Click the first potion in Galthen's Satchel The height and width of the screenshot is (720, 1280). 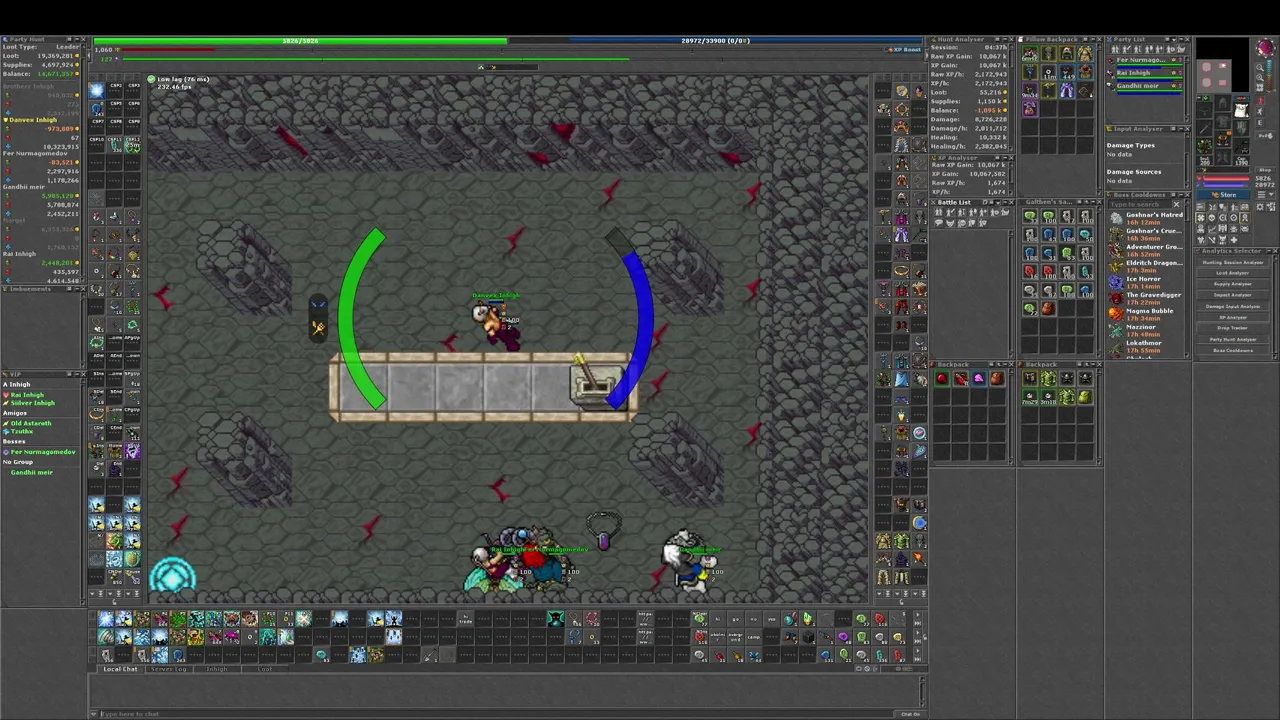point(1030,216)
